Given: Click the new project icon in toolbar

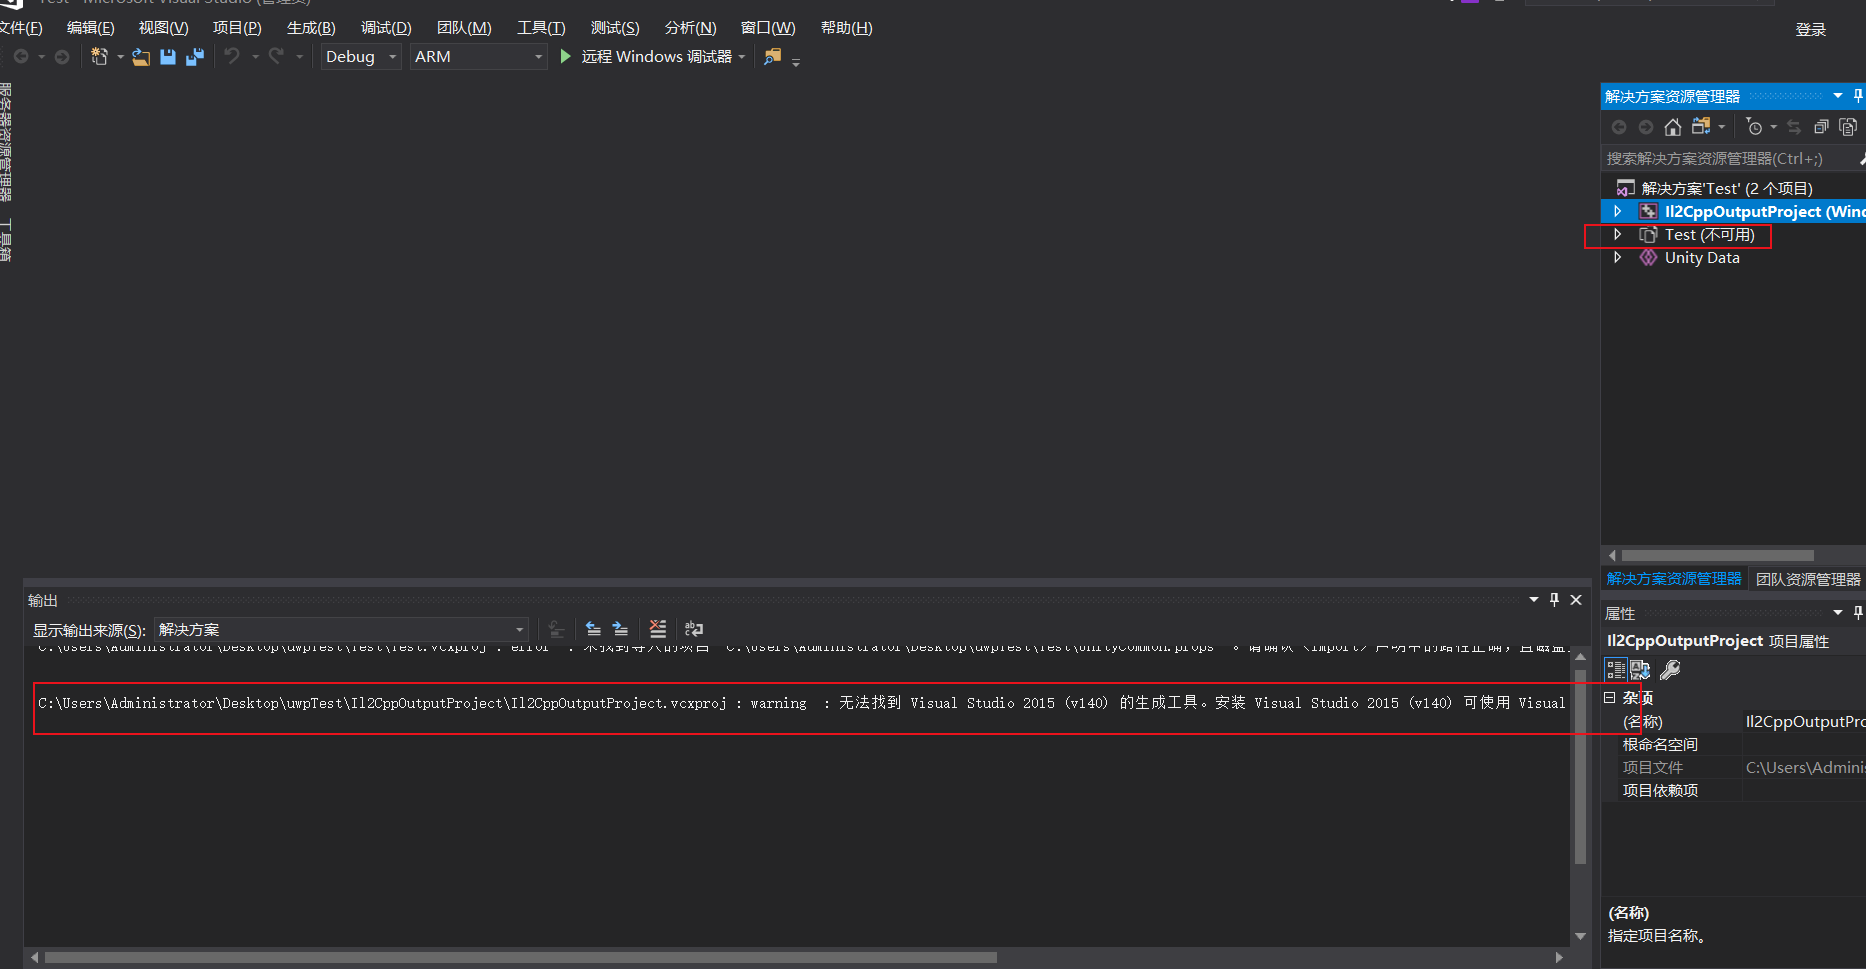Looking at the screenshot, I should (x=99, y=57).
